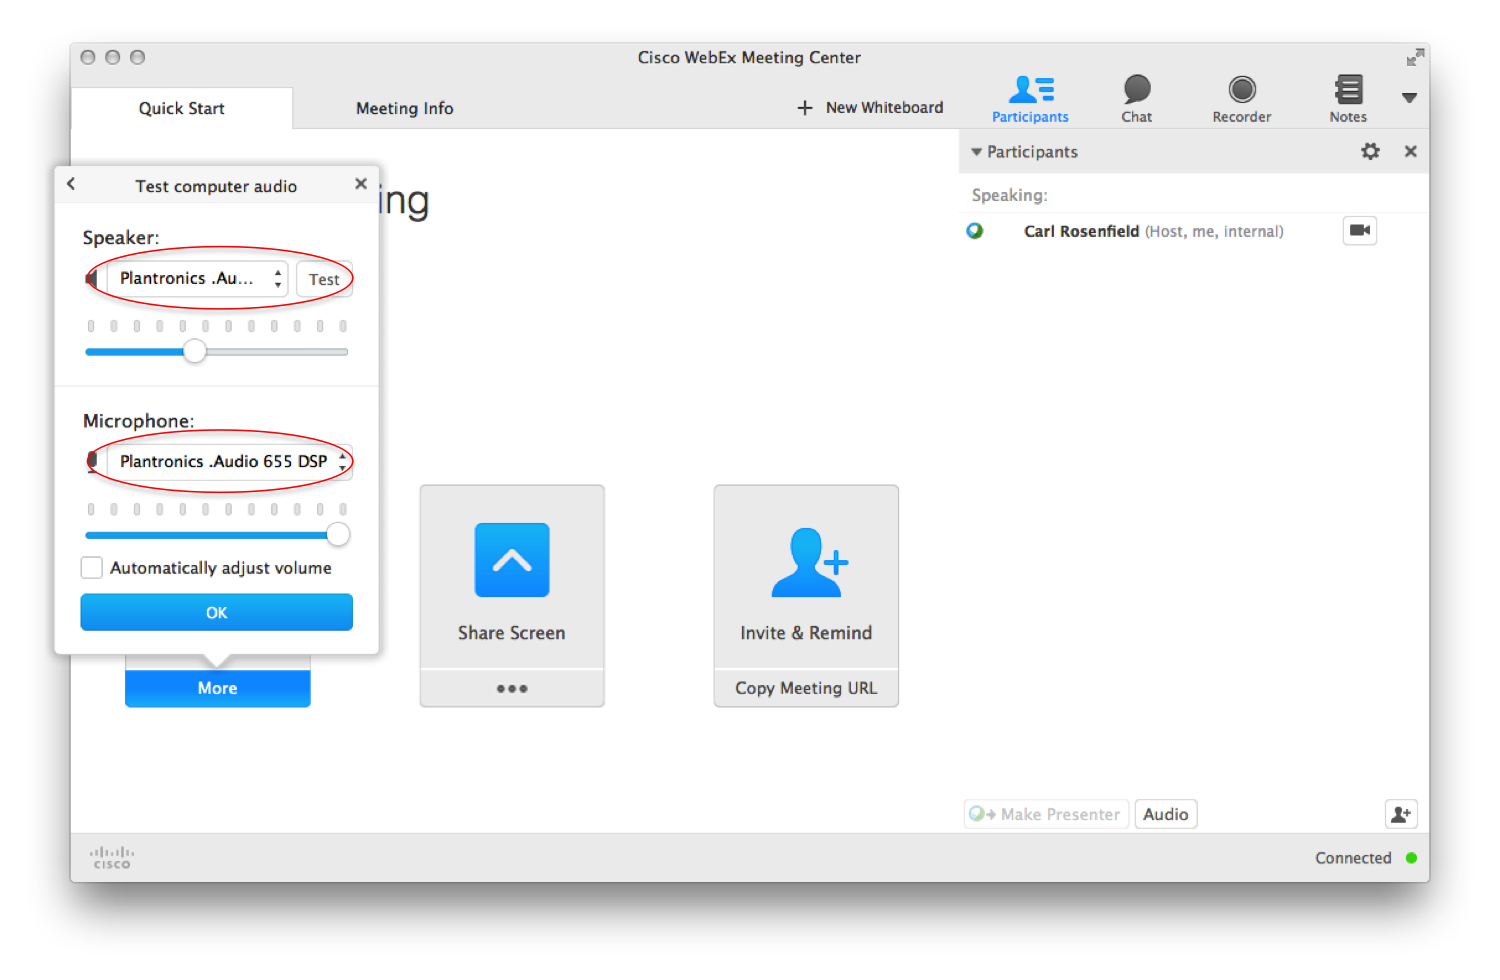Switch to the Meeting Info tab
1500x980 pixels.
(x=405, y=108)
